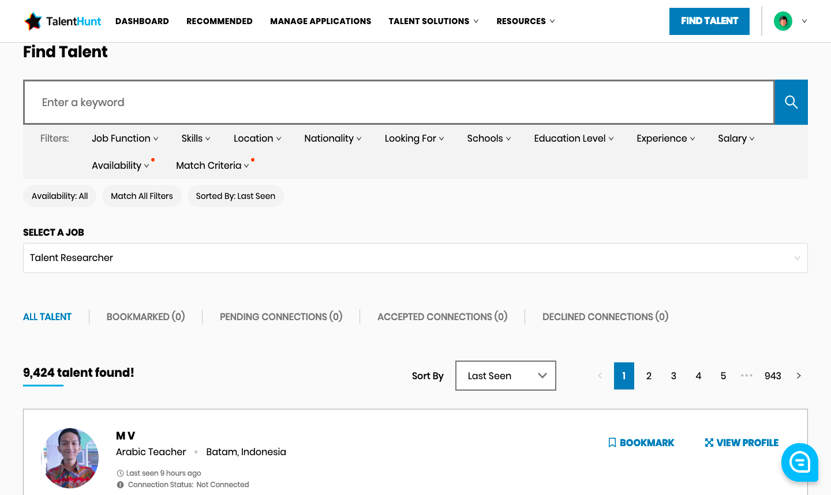Open the Pending Connections tab
This screenshot has height=495, width=831.
click(x=281, y=317)
